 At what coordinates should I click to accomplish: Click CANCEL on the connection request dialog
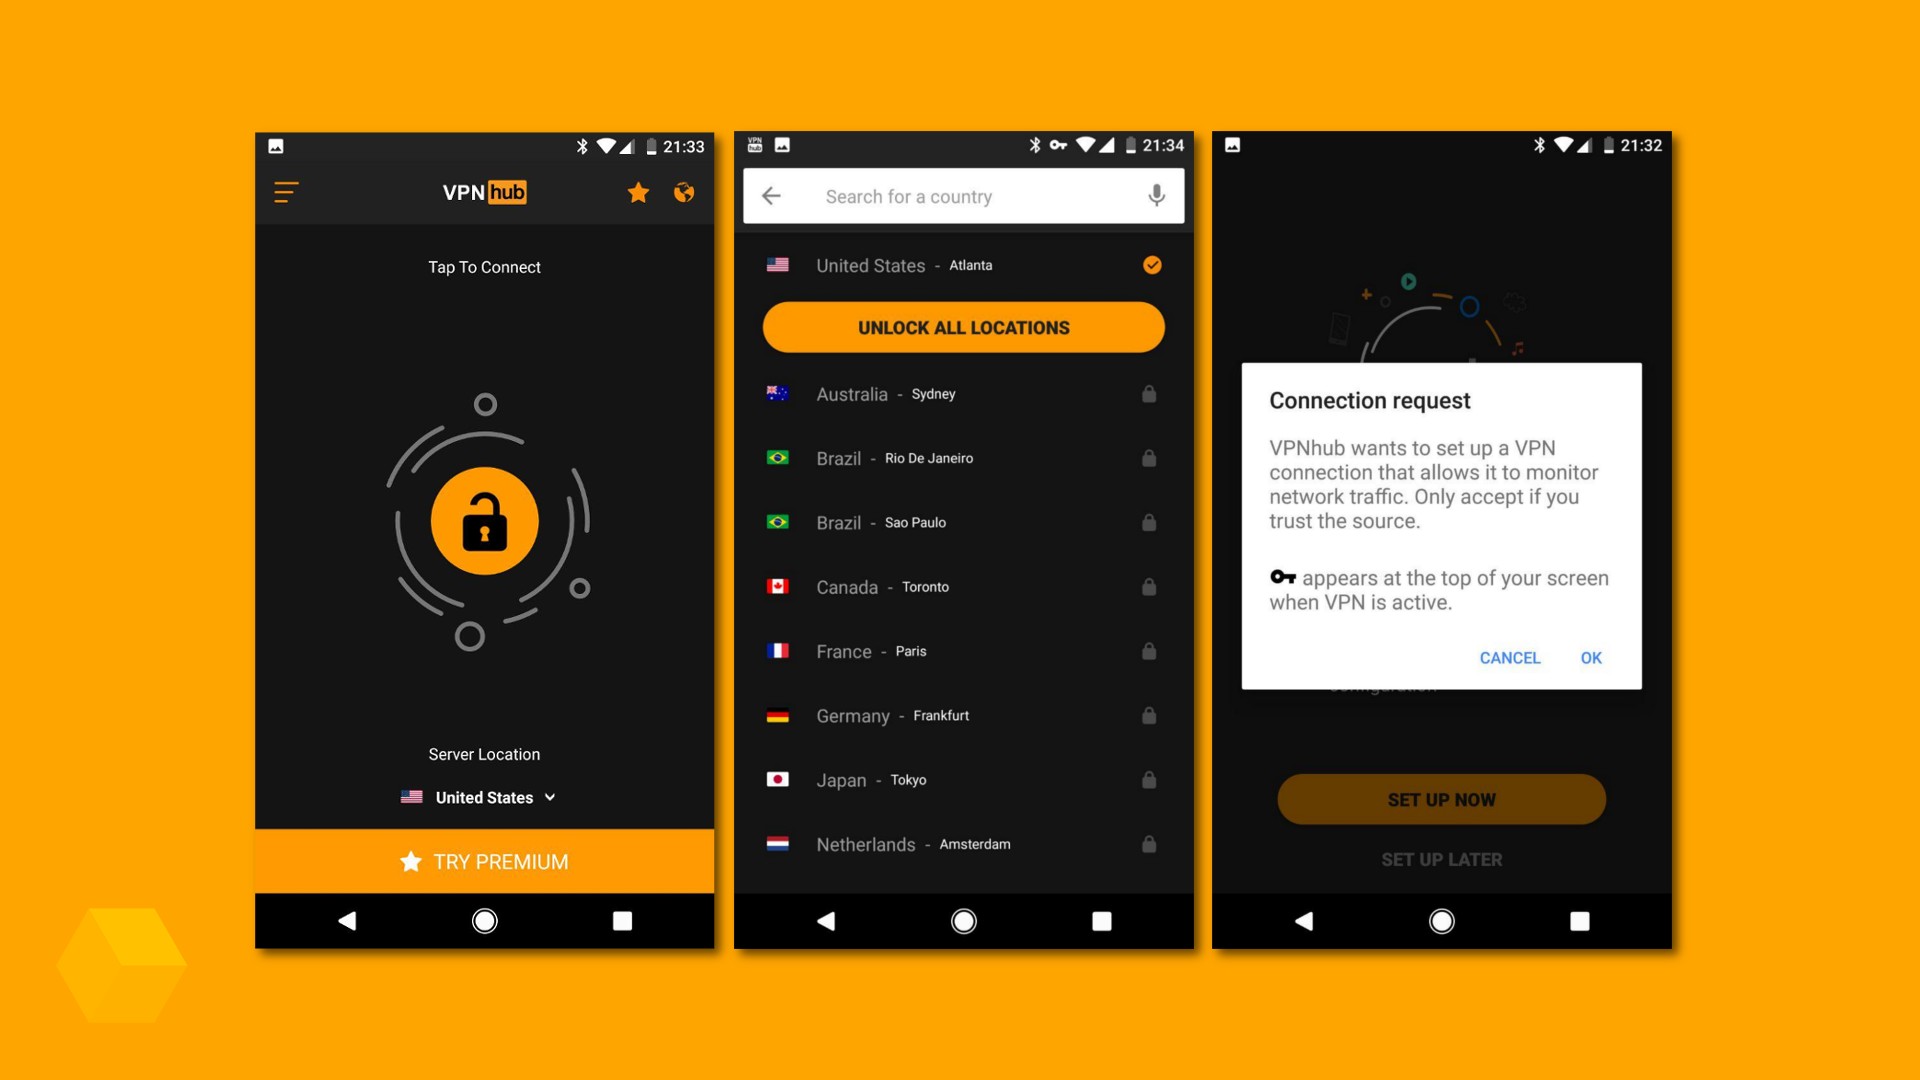1509,657
